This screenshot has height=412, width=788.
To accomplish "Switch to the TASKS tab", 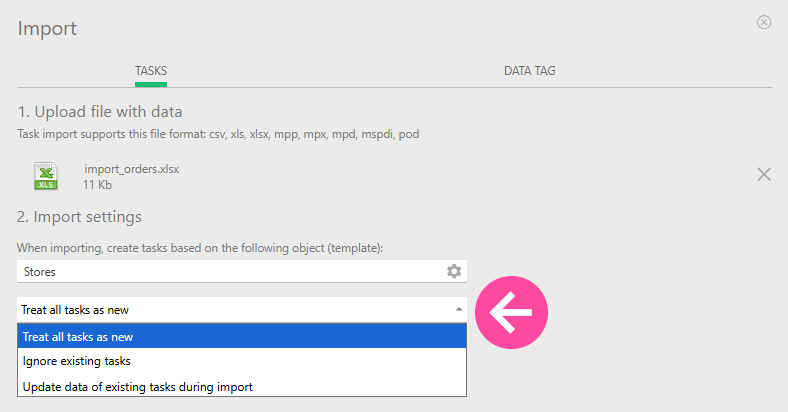I will tap(151, 71).
